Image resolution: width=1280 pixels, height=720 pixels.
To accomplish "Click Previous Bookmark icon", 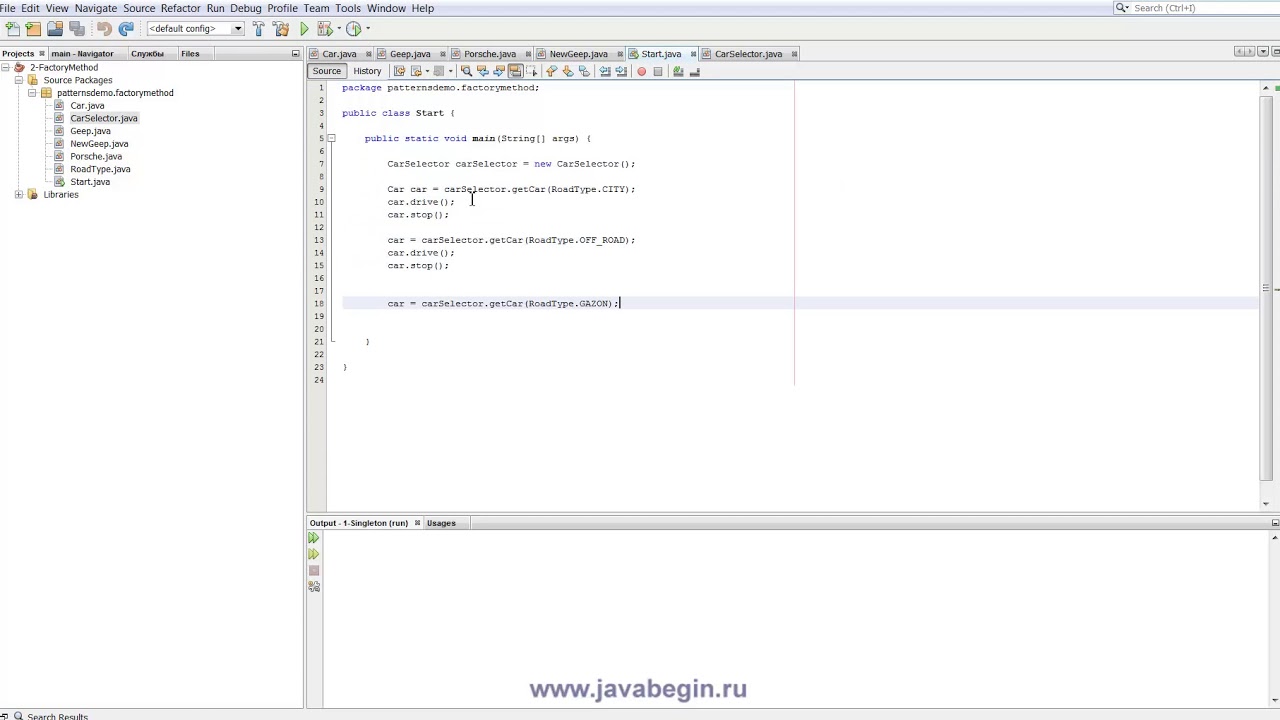I will (x=551, y=71).
